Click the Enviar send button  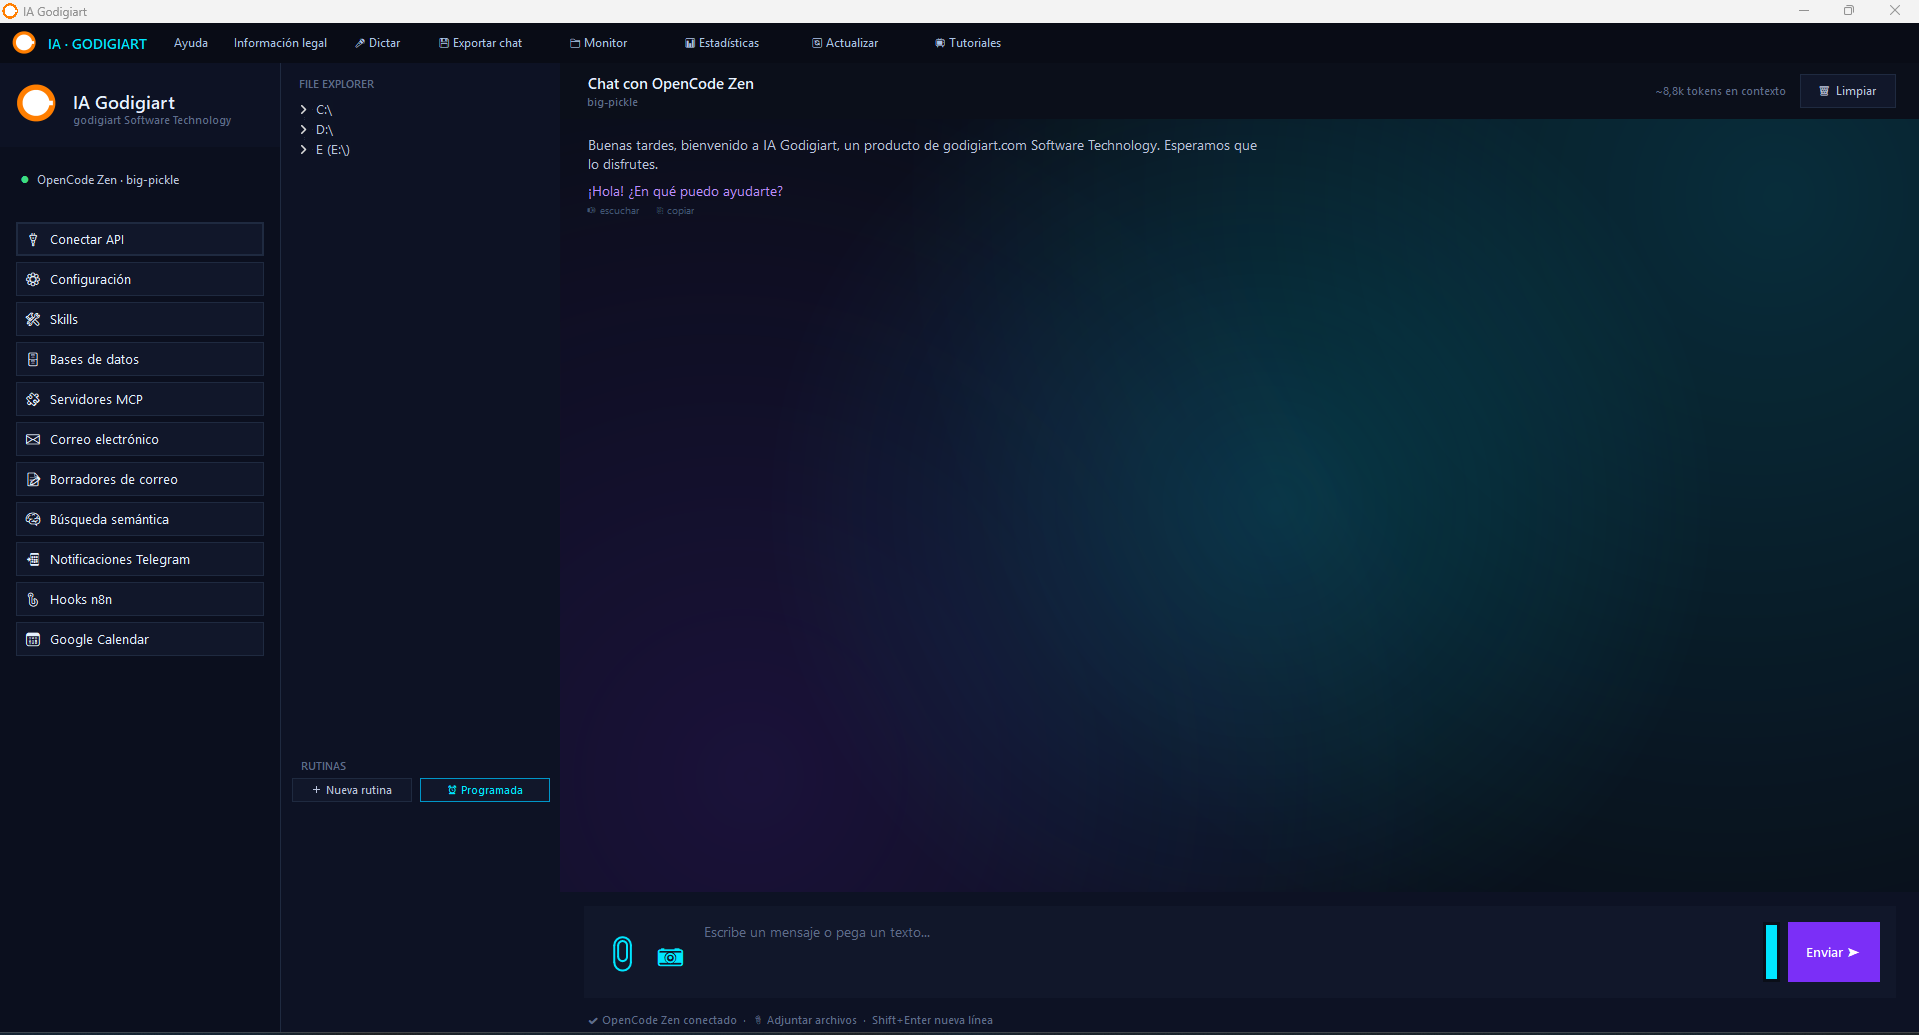[x=1833, y=952]
